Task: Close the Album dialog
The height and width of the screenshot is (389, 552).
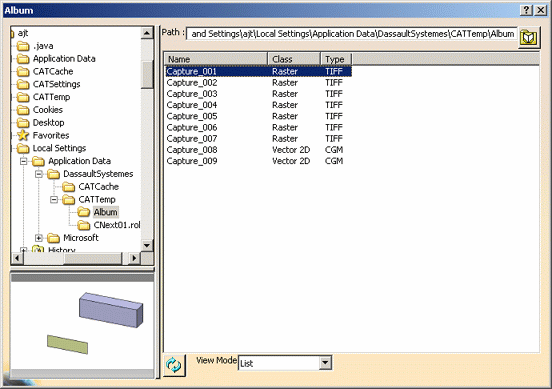Action: point(541,10)
